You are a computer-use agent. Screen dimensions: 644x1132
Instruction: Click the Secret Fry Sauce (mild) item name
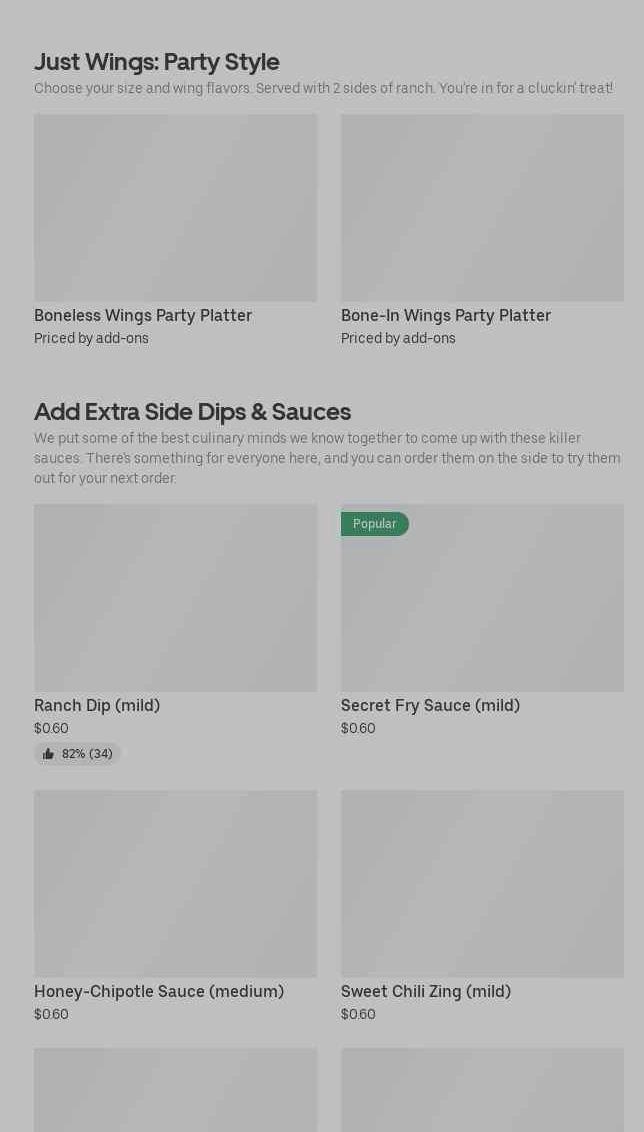click(430, 705)
